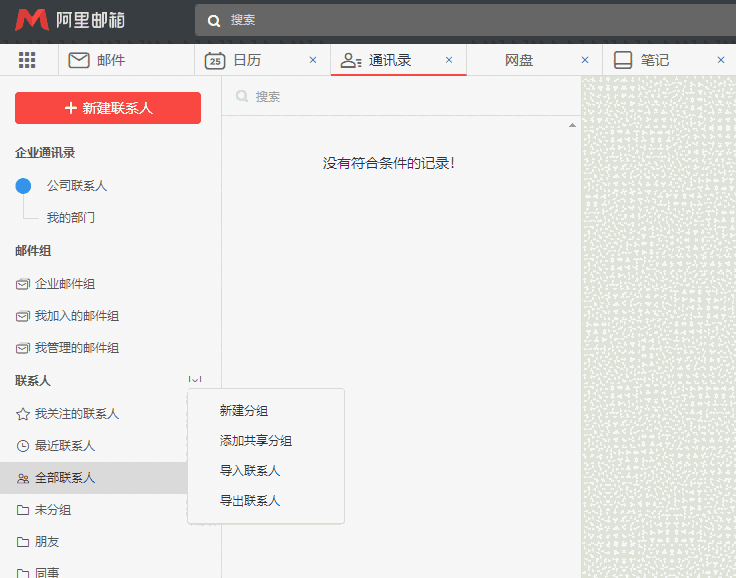Choose 添加共享分组 from the popup menu

click(256, 441)
